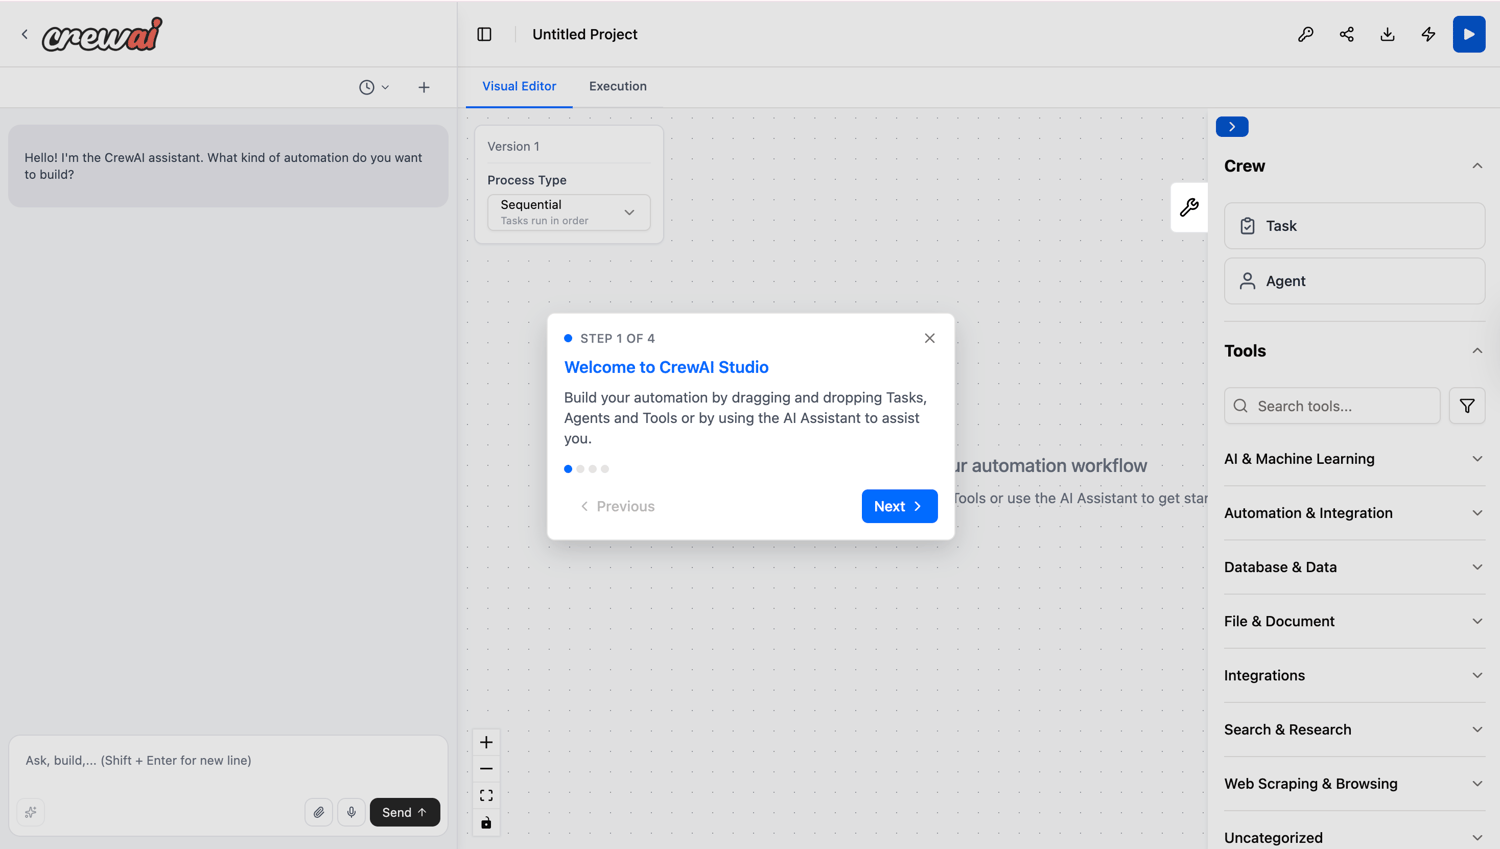
Task: Click the lightning bolt icon
Action: [x=1429, y=34]
